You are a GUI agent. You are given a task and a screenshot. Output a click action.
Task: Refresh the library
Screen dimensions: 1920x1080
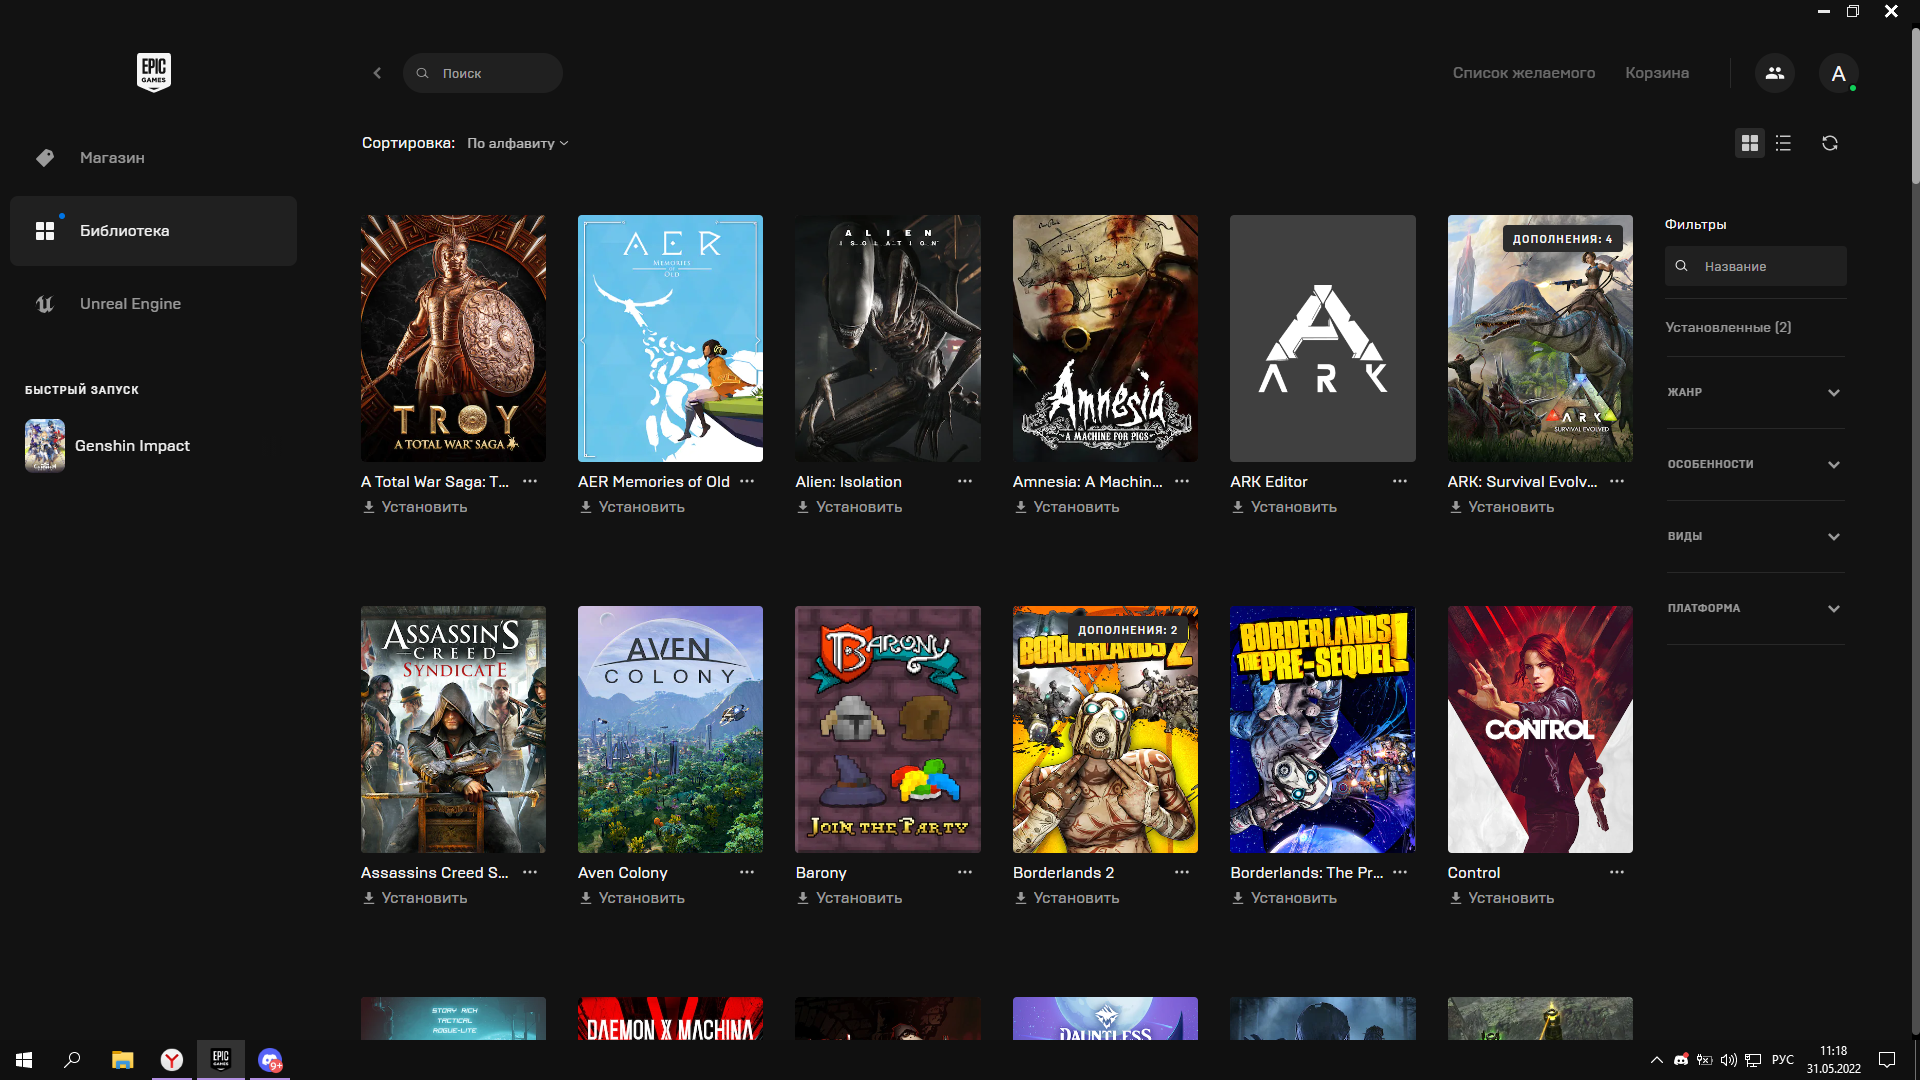pos(1830,143)
